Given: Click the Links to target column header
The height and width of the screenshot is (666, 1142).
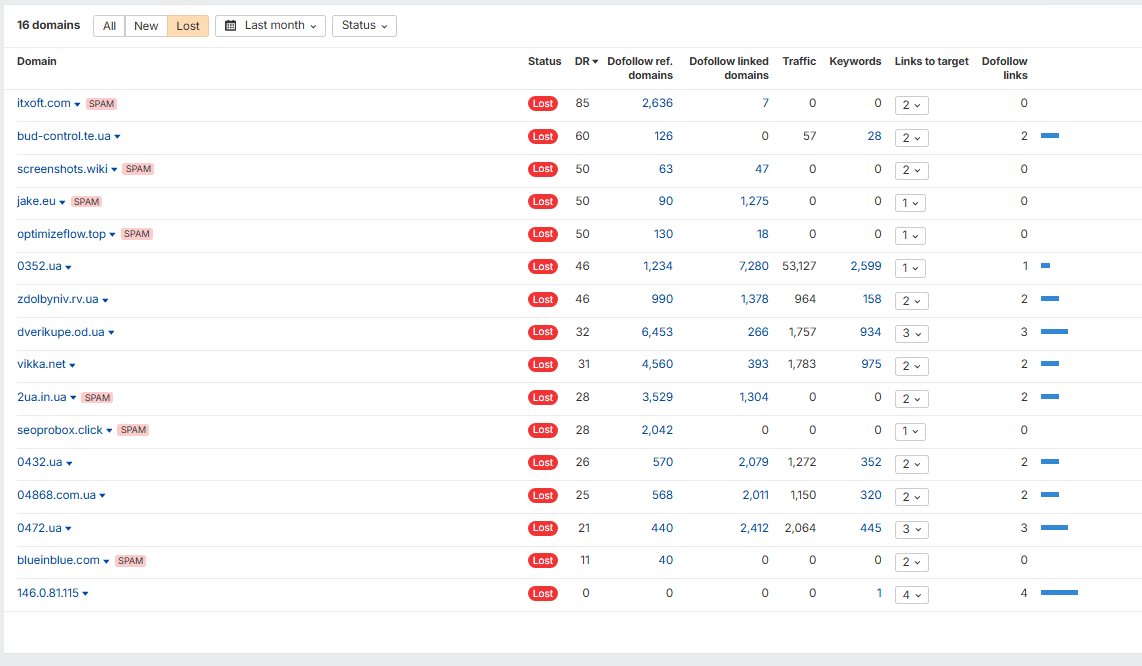Looking at the screenshot, I should click(932, 61).
